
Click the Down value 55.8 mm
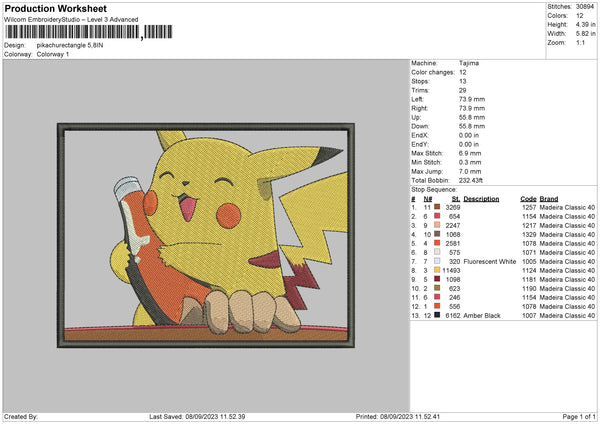click(472, 126)
